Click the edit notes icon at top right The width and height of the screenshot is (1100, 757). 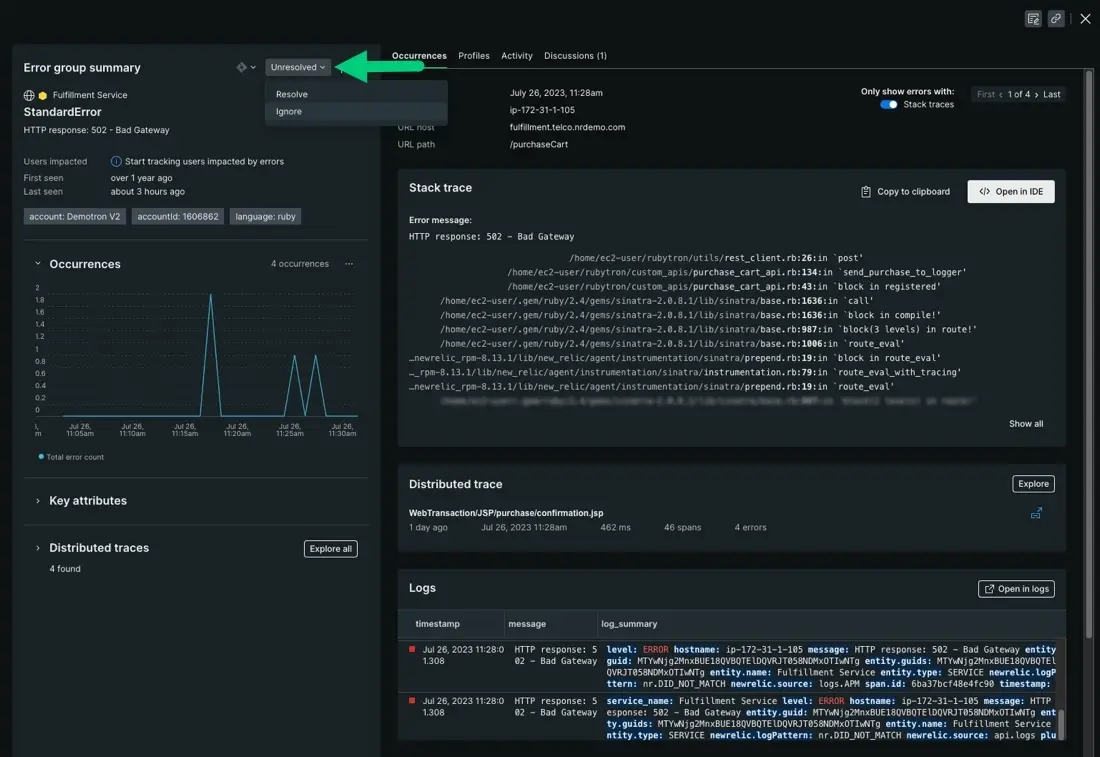1034,18
